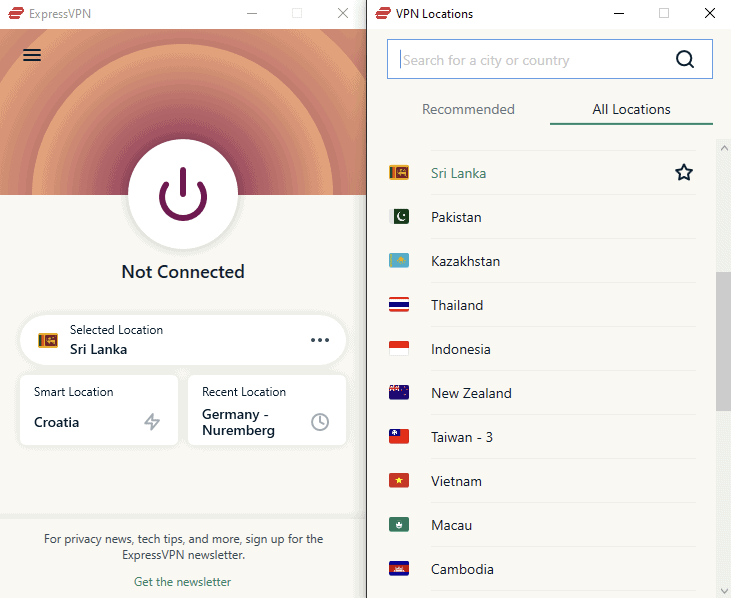Click the Macau flag icon
This screenshot has height=598, width=731.
(399, 525)
